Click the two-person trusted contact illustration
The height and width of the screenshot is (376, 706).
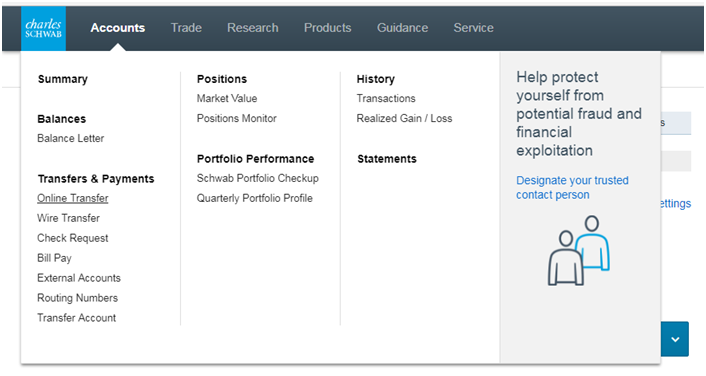[579, 250]
